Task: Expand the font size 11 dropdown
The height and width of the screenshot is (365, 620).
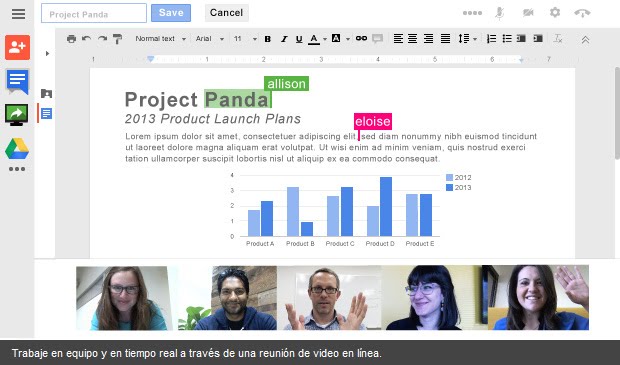Action: 245,39
